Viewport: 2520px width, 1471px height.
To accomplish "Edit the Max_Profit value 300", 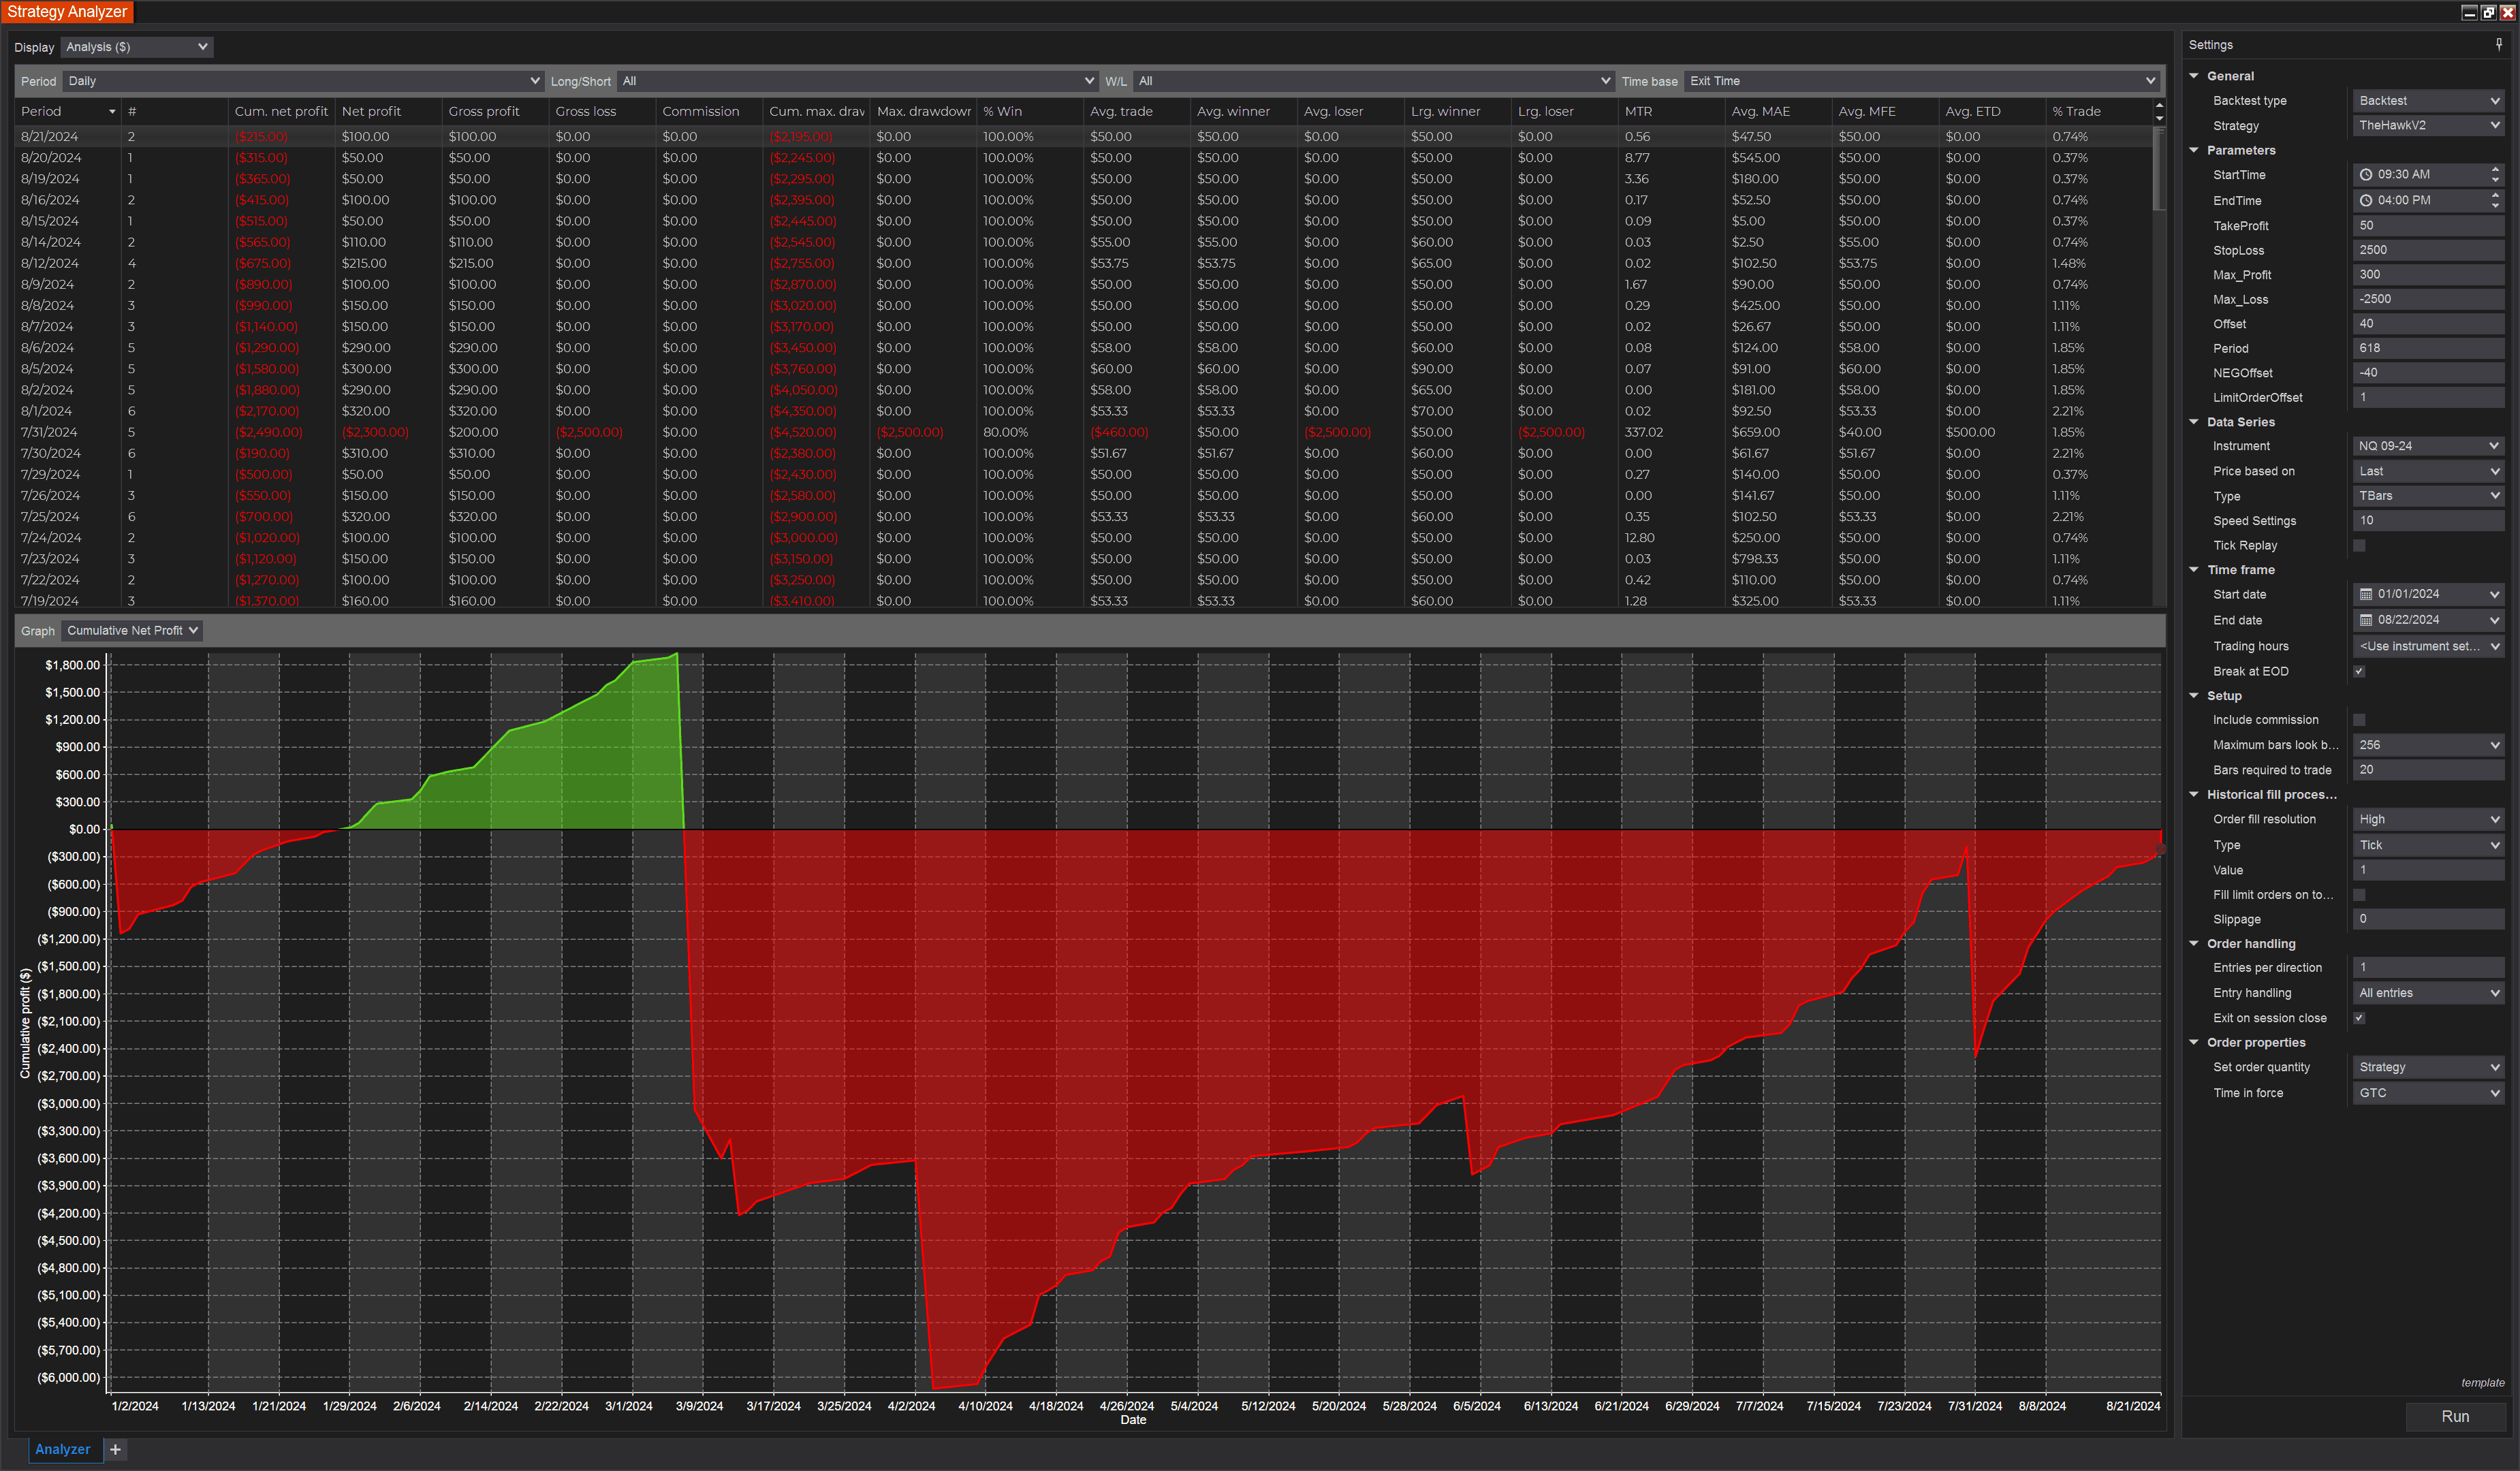I will click(x=2429, y=274).
